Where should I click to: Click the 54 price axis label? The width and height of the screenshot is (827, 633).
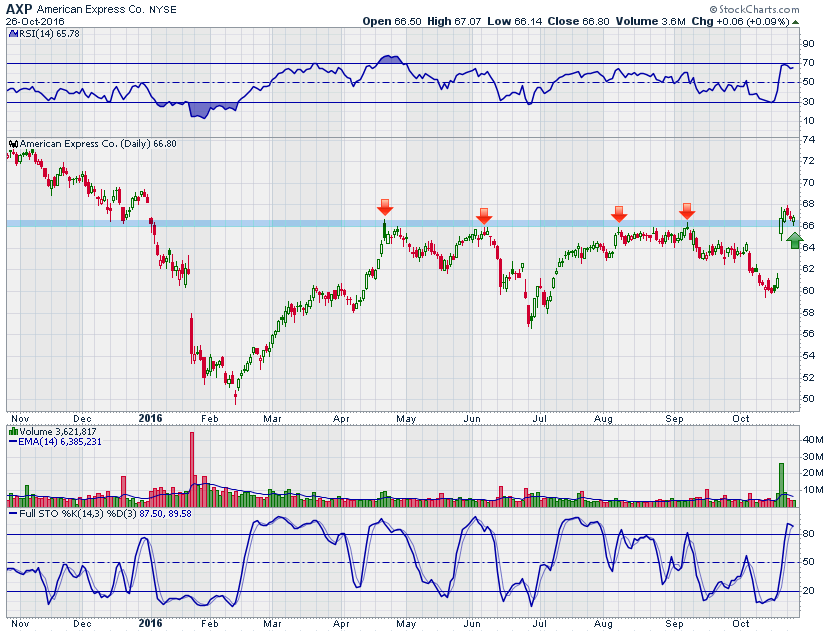(x=808, y=356)
